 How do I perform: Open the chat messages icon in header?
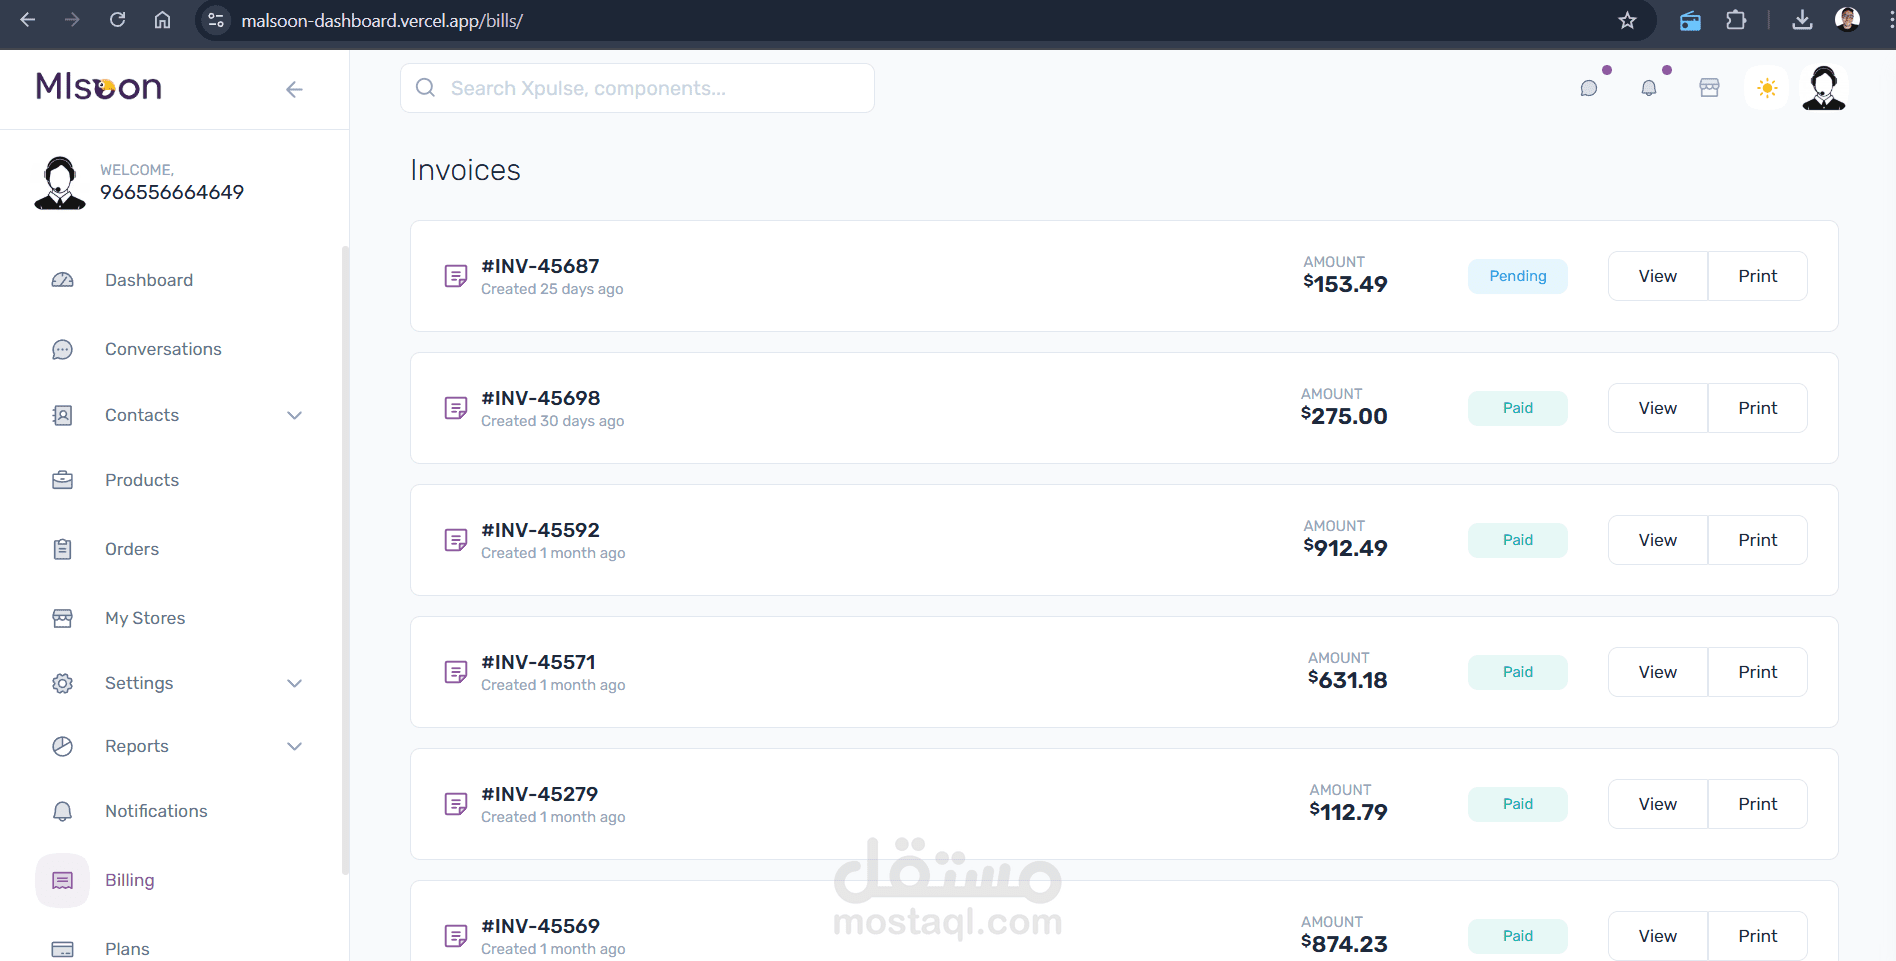[x=1589, y=88]
